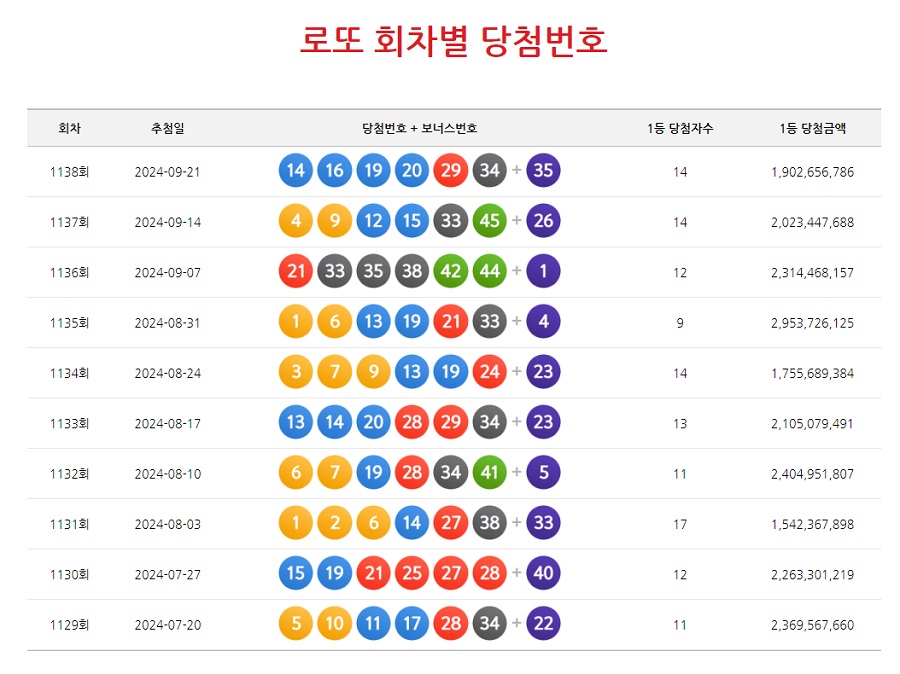Select purple bonus ball 23 in draw 1134
Viewport: 900px width, 674px height.
point(543,371)
